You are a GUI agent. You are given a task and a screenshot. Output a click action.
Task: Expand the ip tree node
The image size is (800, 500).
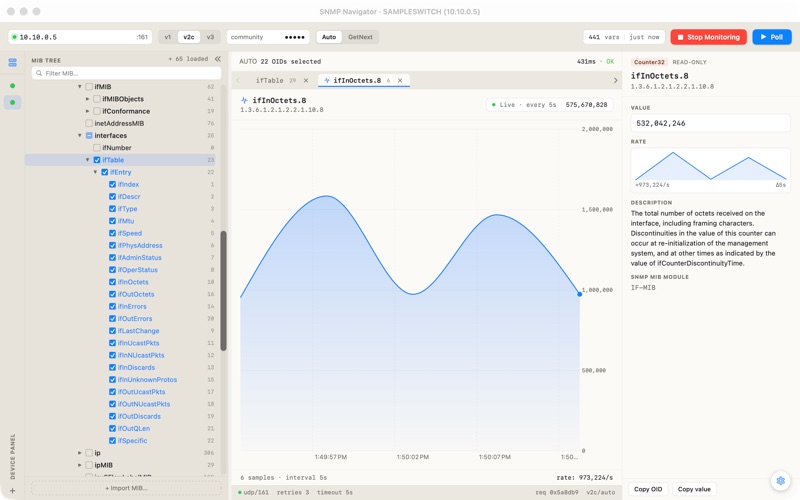(x=80, y=453)
